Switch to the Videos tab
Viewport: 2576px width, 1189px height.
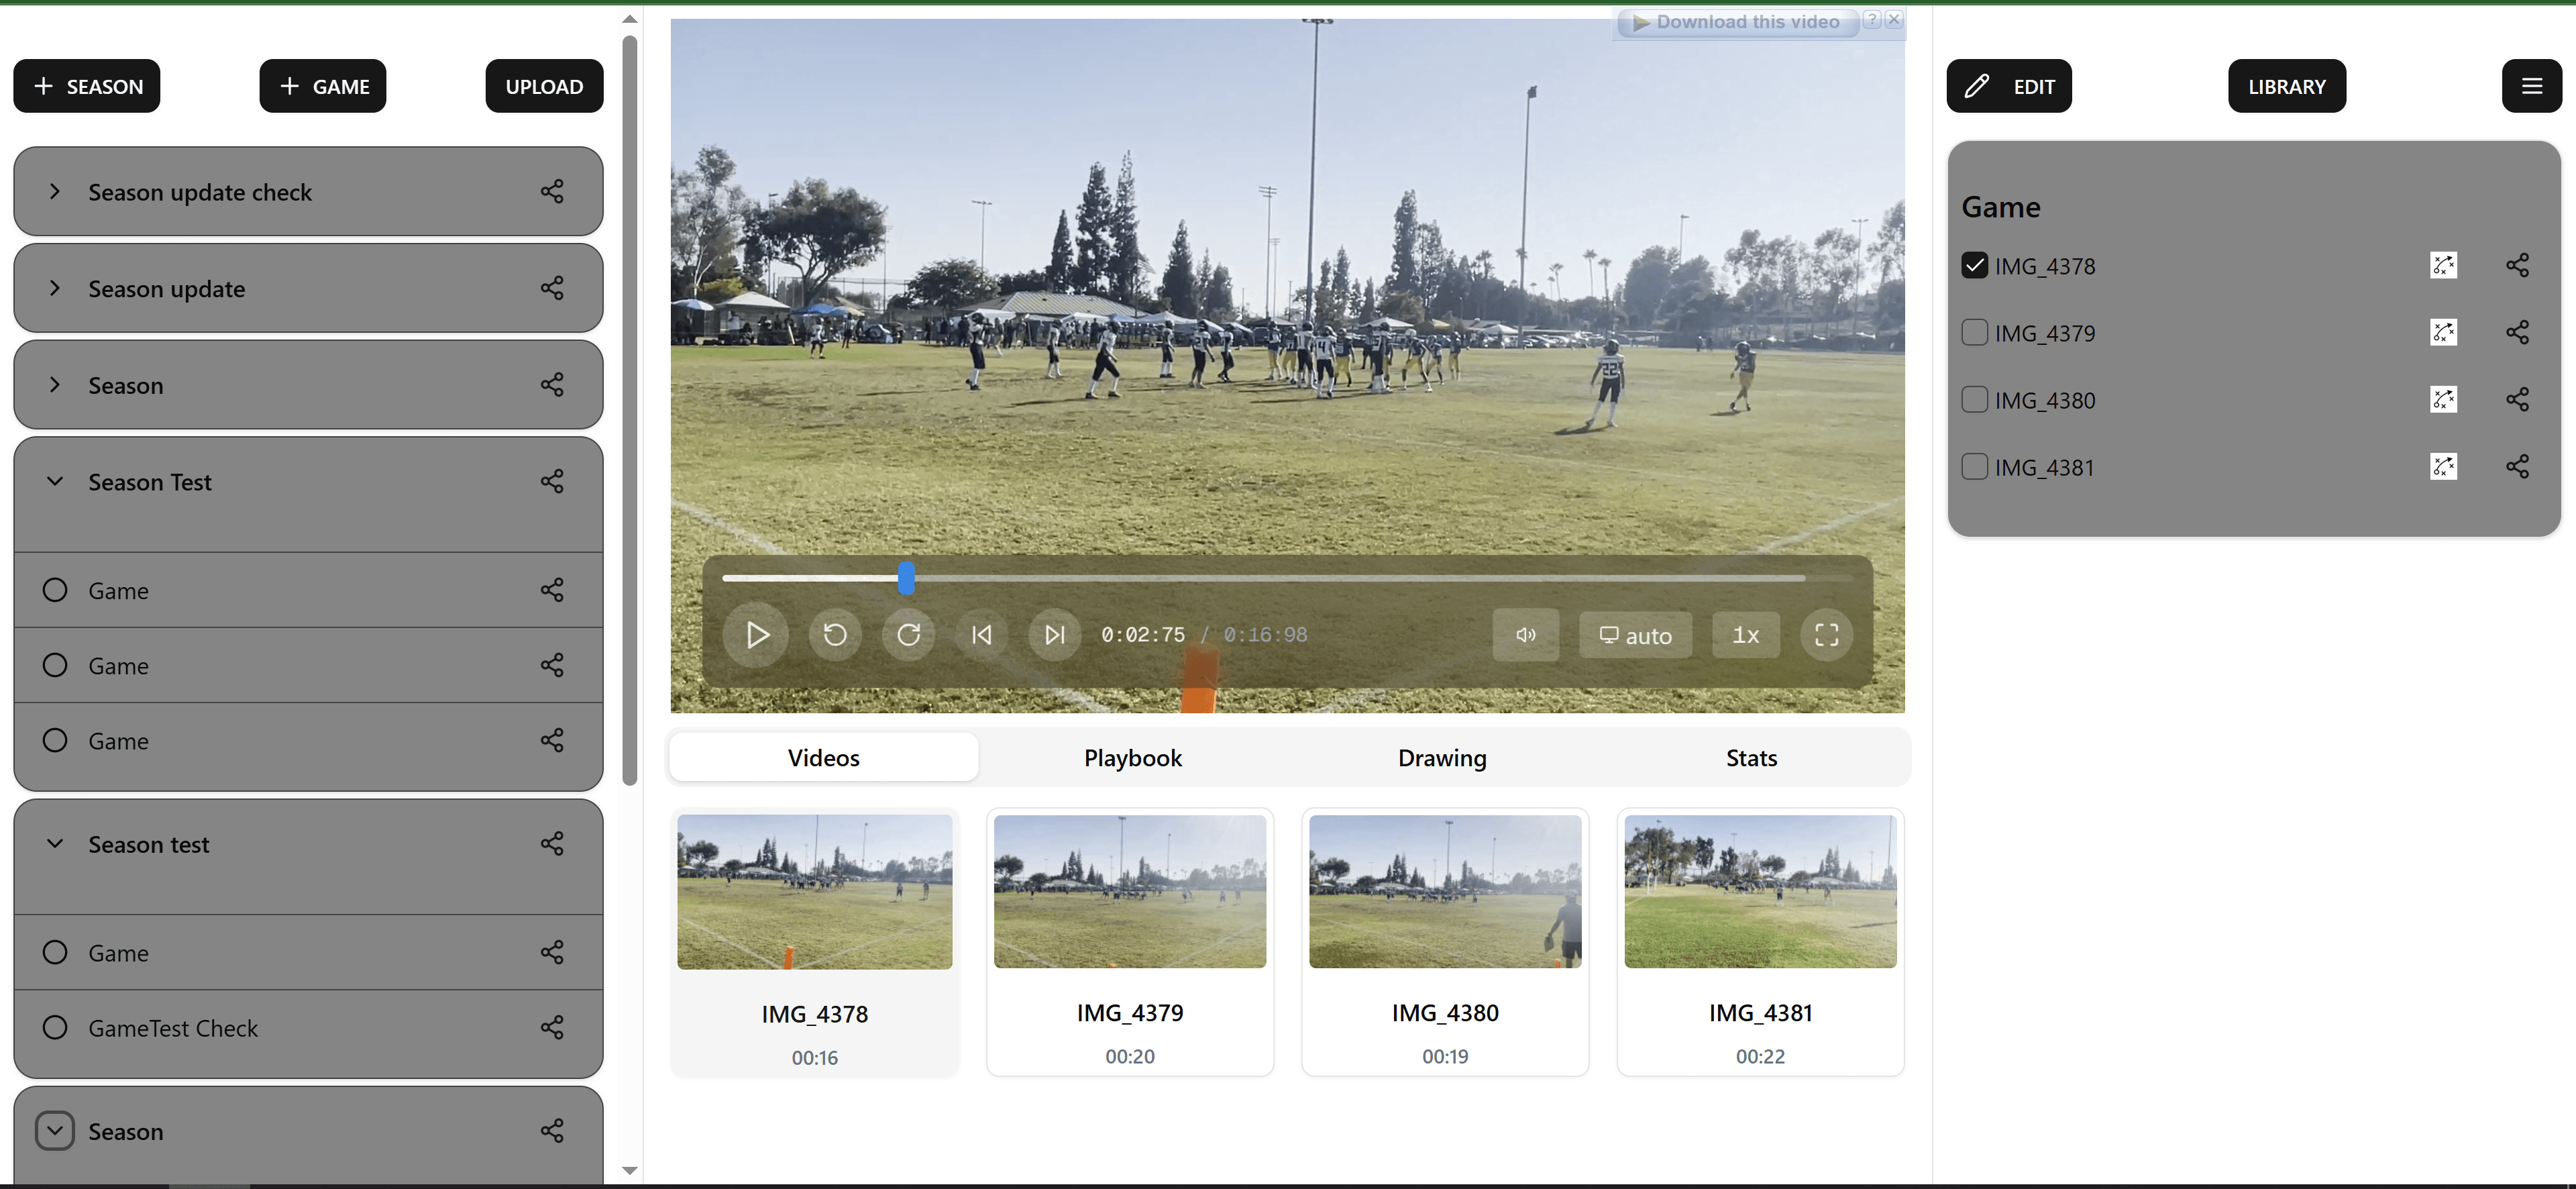[823, 757]
